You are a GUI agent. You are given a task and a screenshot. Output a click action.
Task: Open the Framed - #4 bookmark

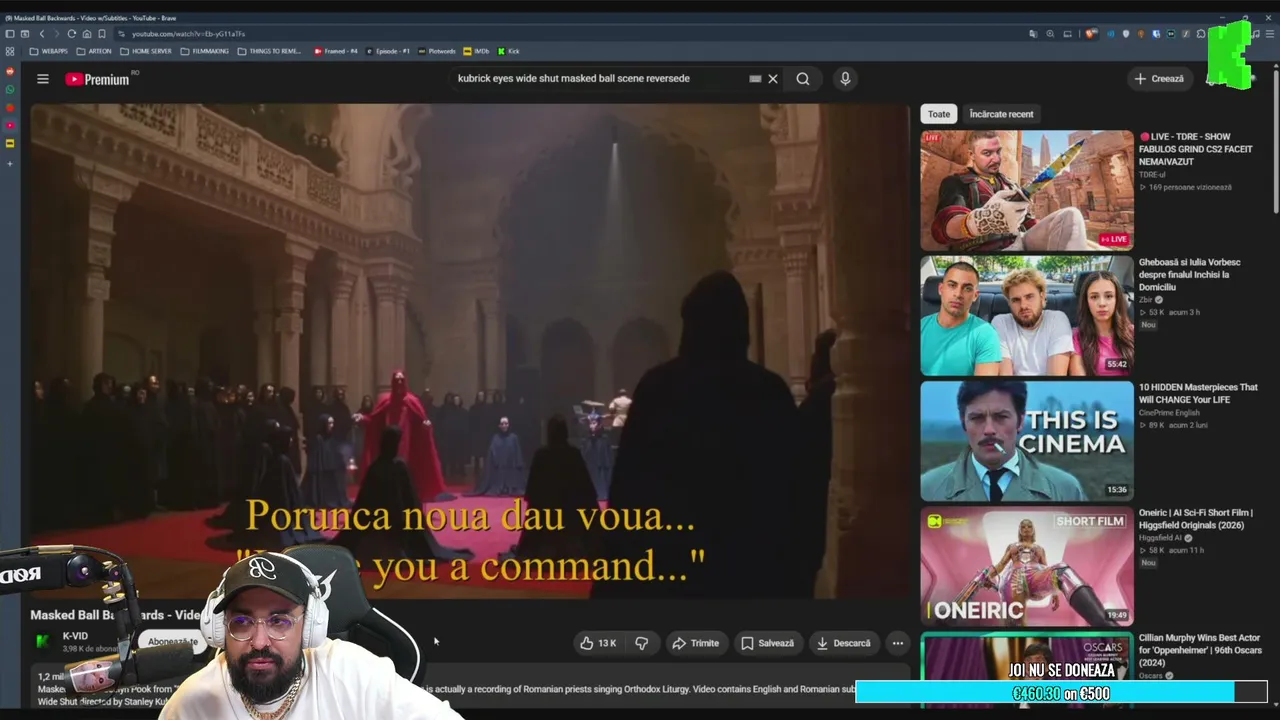point(336,51)
